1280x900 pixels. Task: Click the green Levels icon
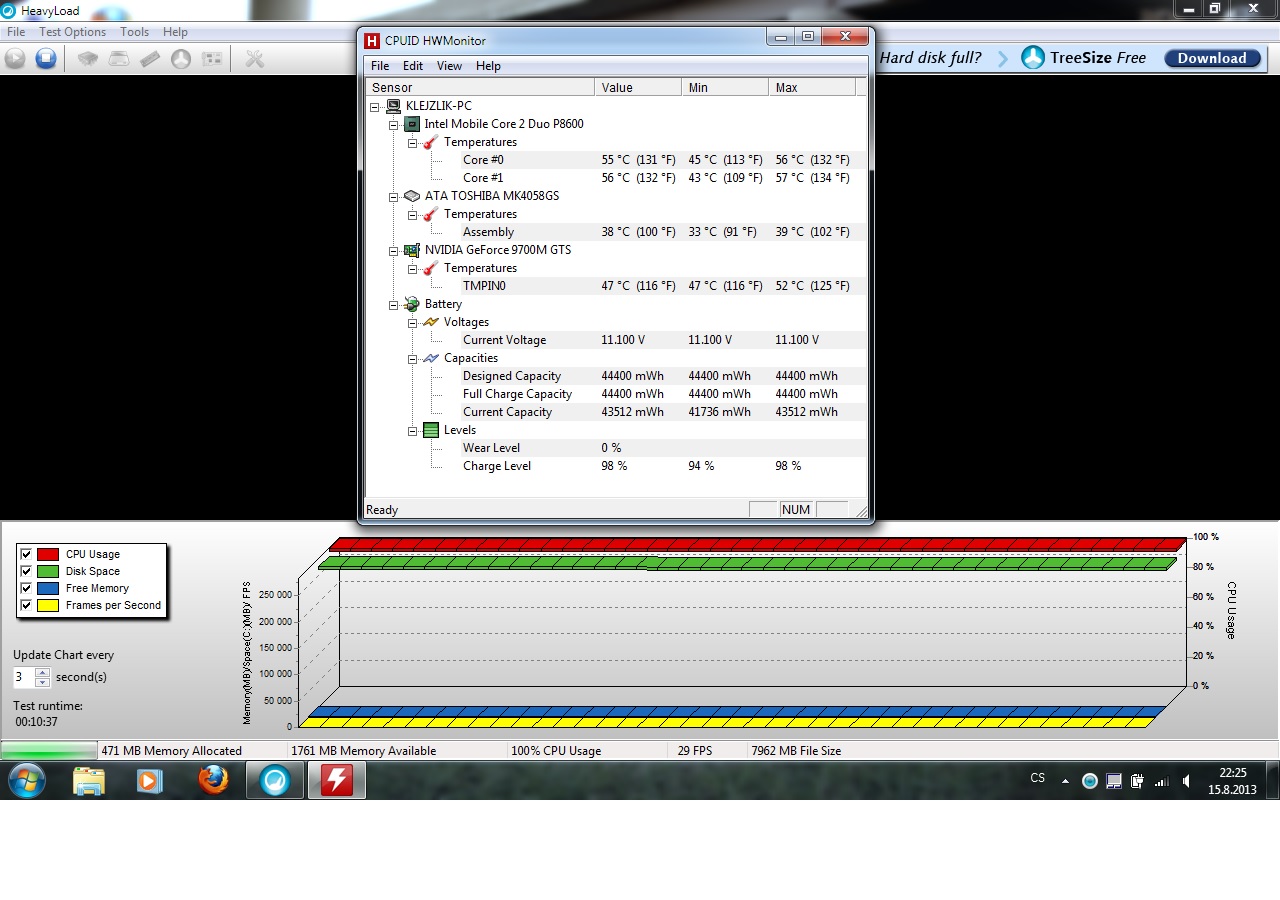pos(431,430)
